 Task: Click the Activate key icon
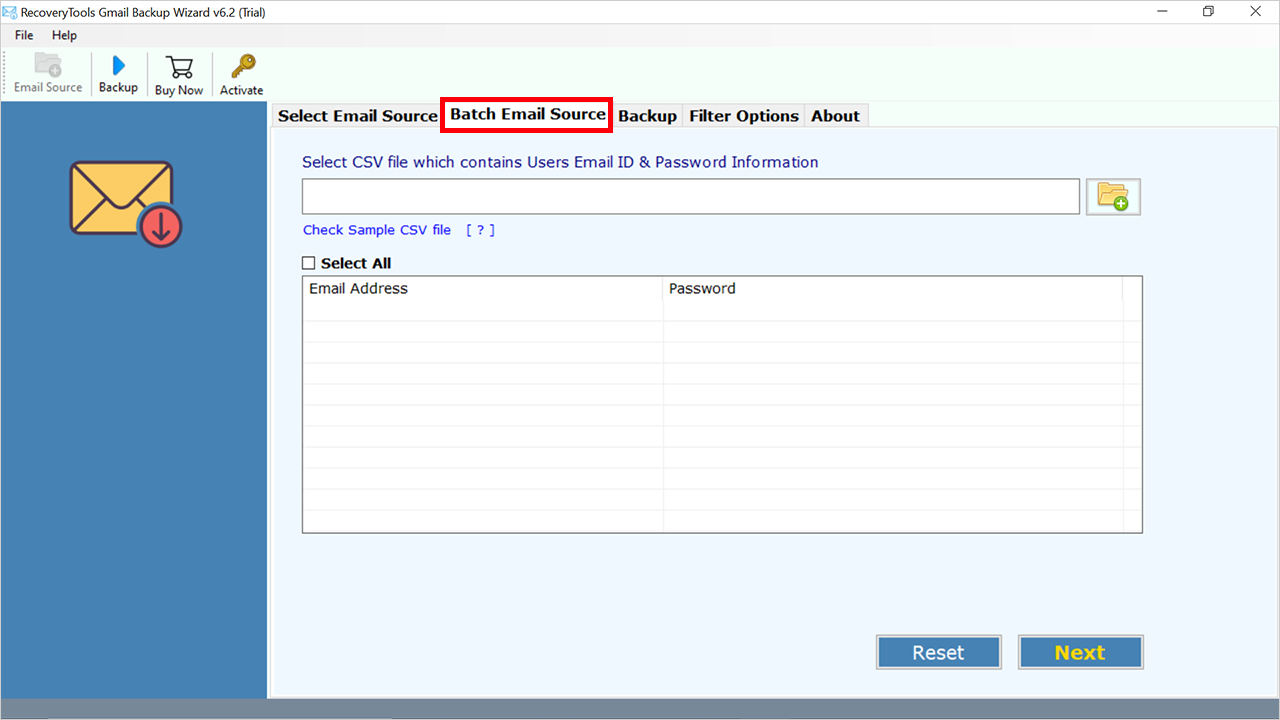tap(241, 74)
